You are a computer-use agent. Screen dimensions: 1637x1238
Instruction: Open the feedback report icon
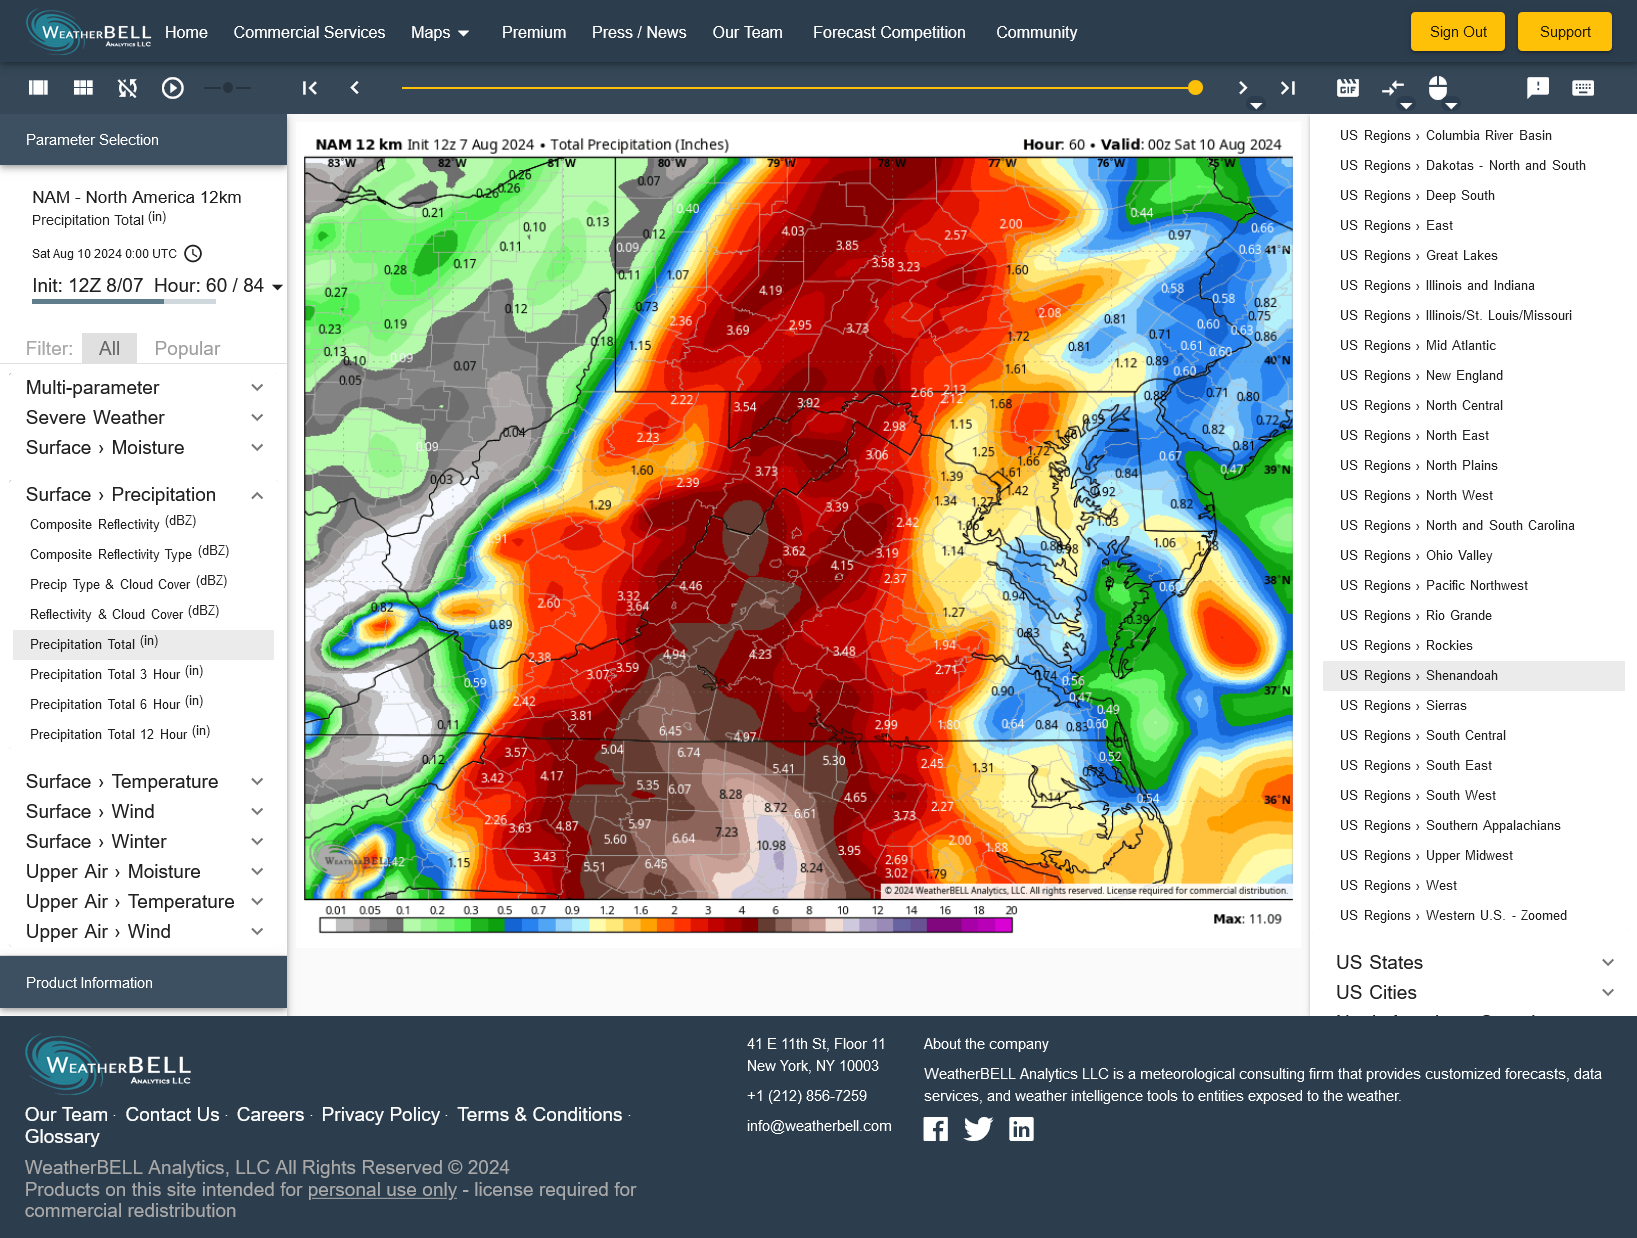[x=1538, y=88]
